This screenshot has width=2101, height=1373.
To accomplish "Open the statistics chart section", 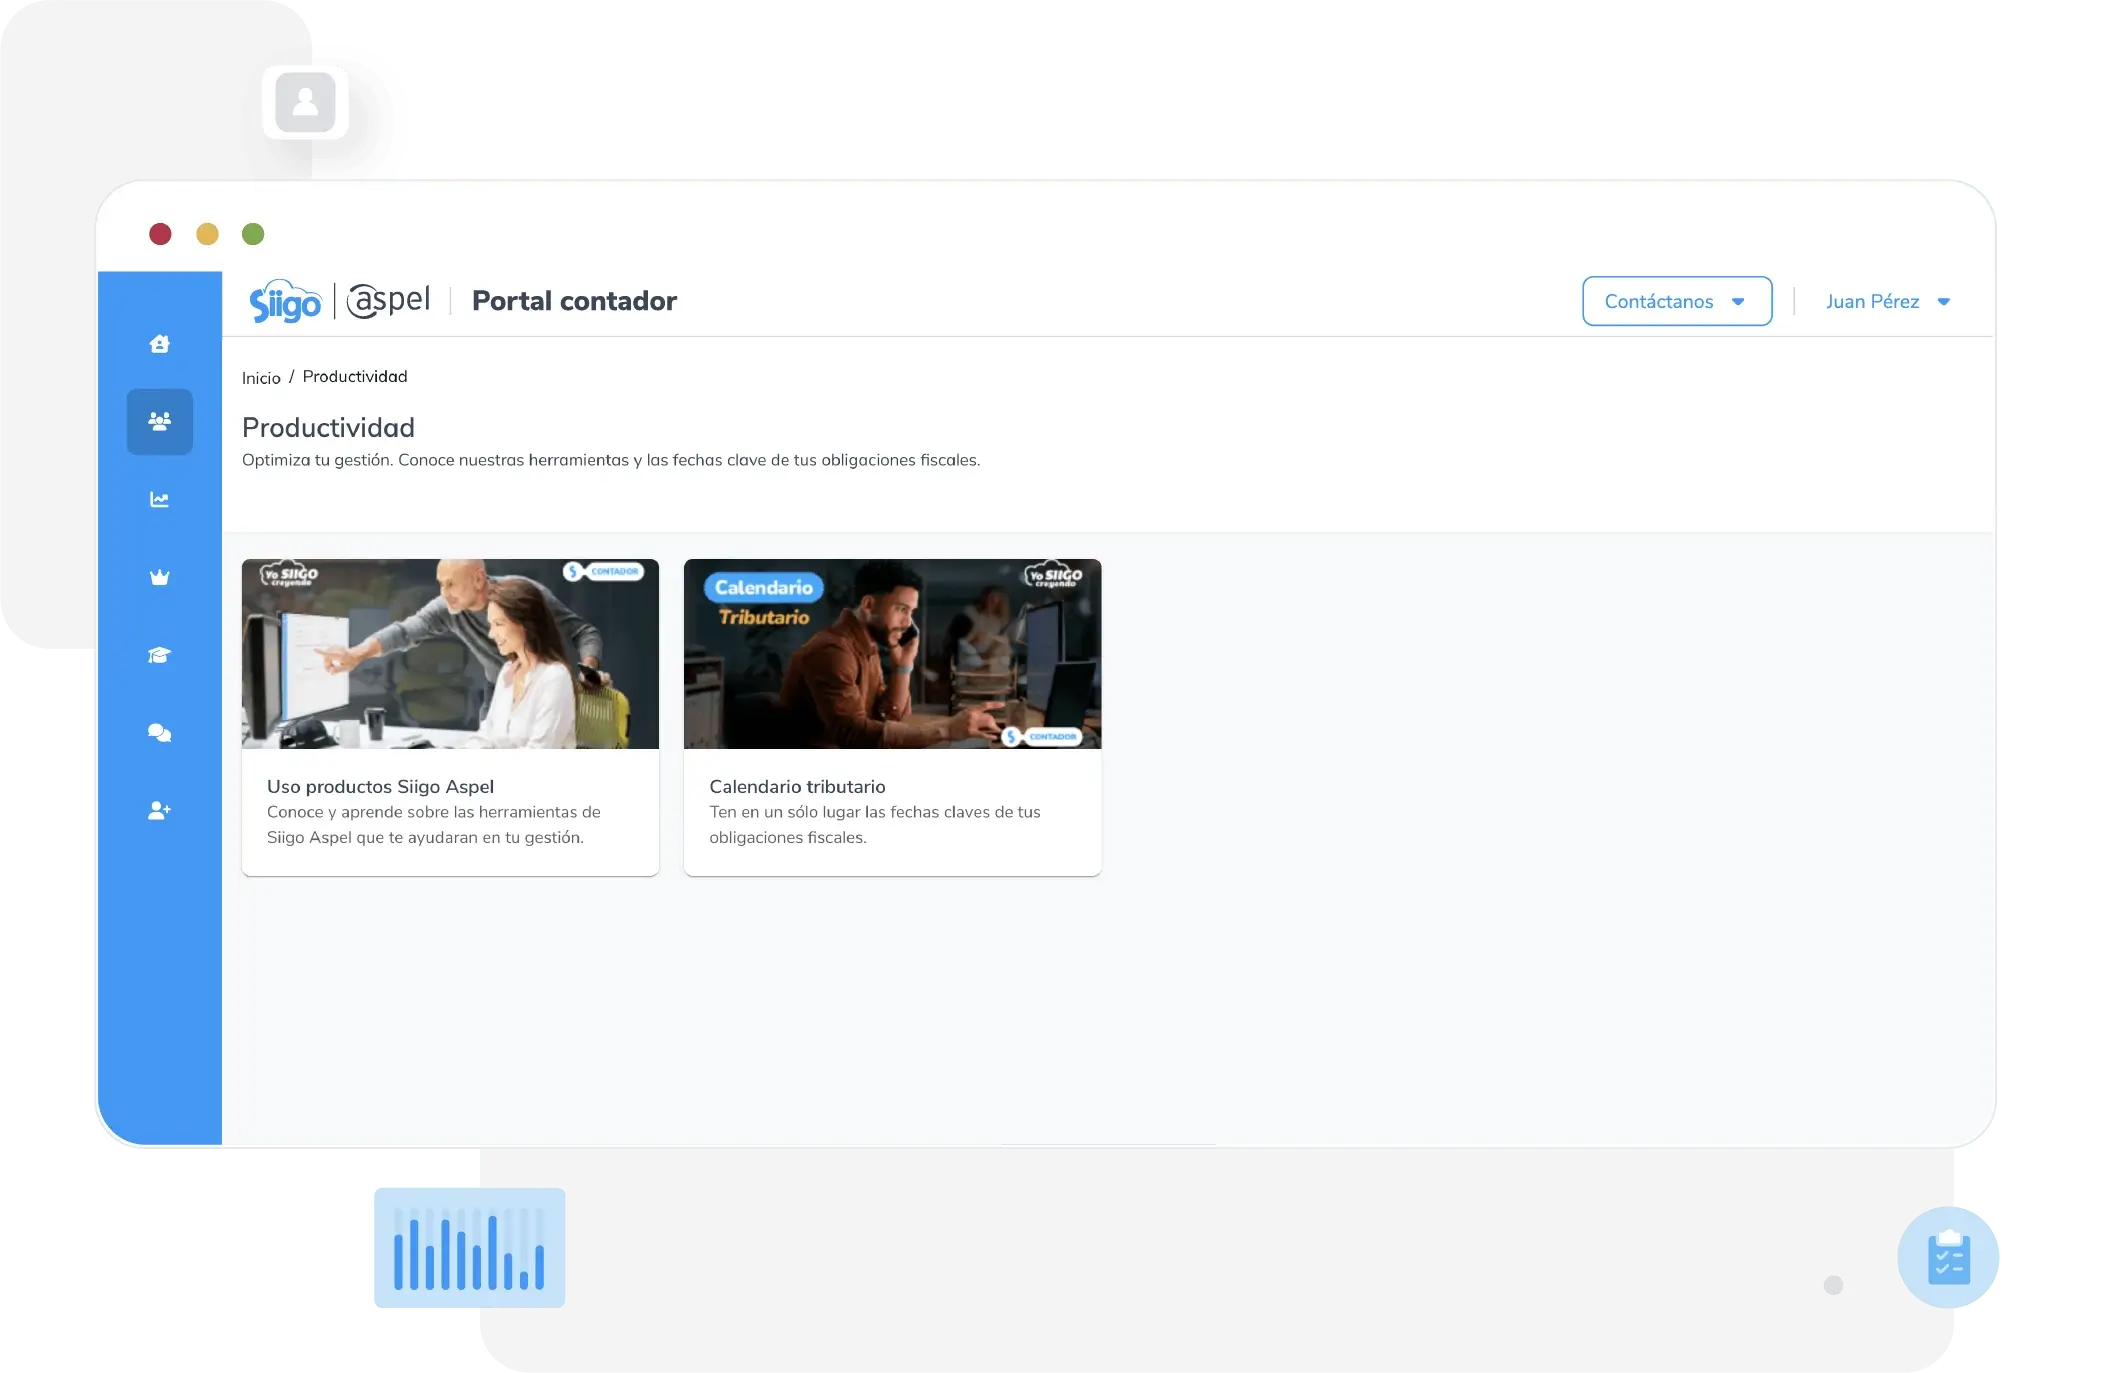I will pos(159,499).
